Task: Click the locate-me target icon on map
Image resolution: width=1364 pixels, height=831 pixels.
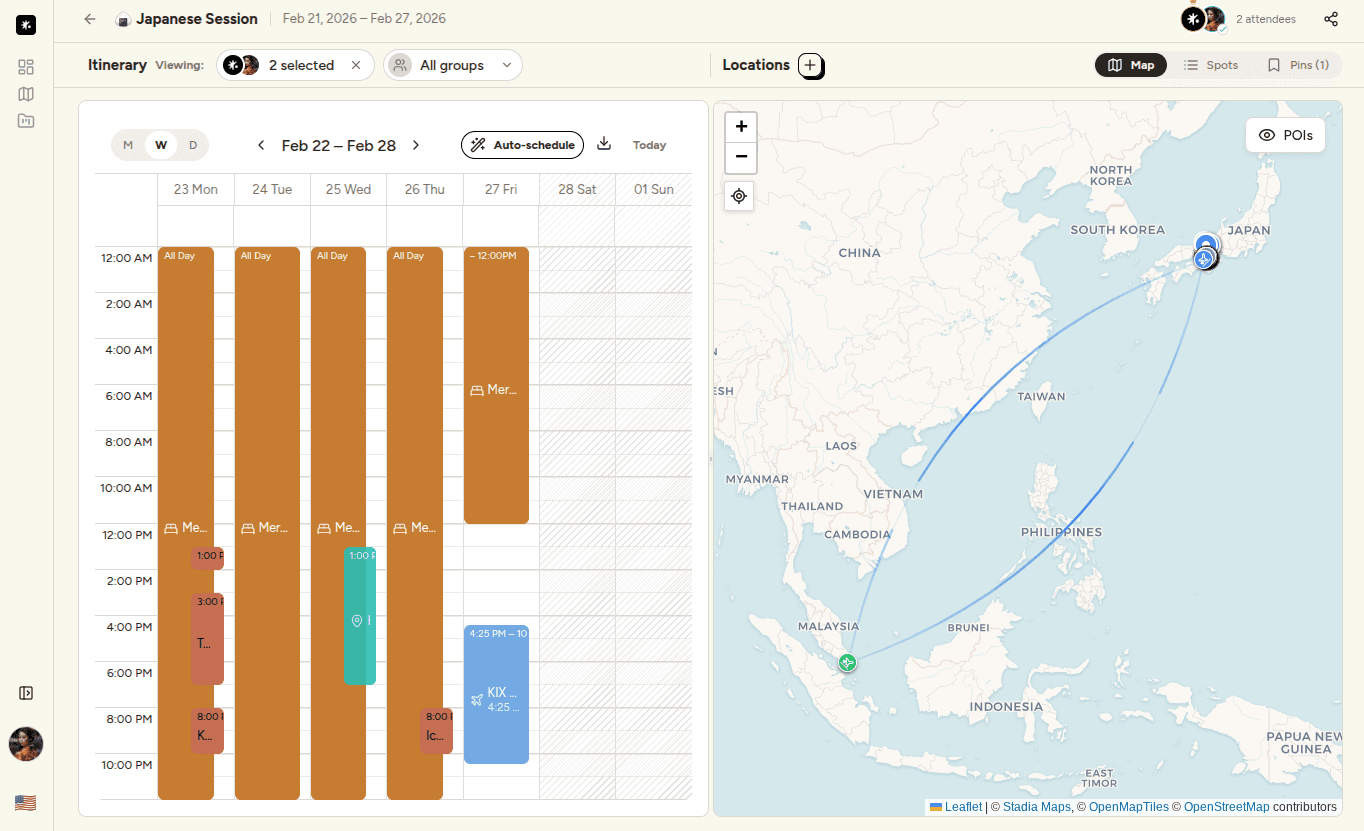Action: [739, 196]
